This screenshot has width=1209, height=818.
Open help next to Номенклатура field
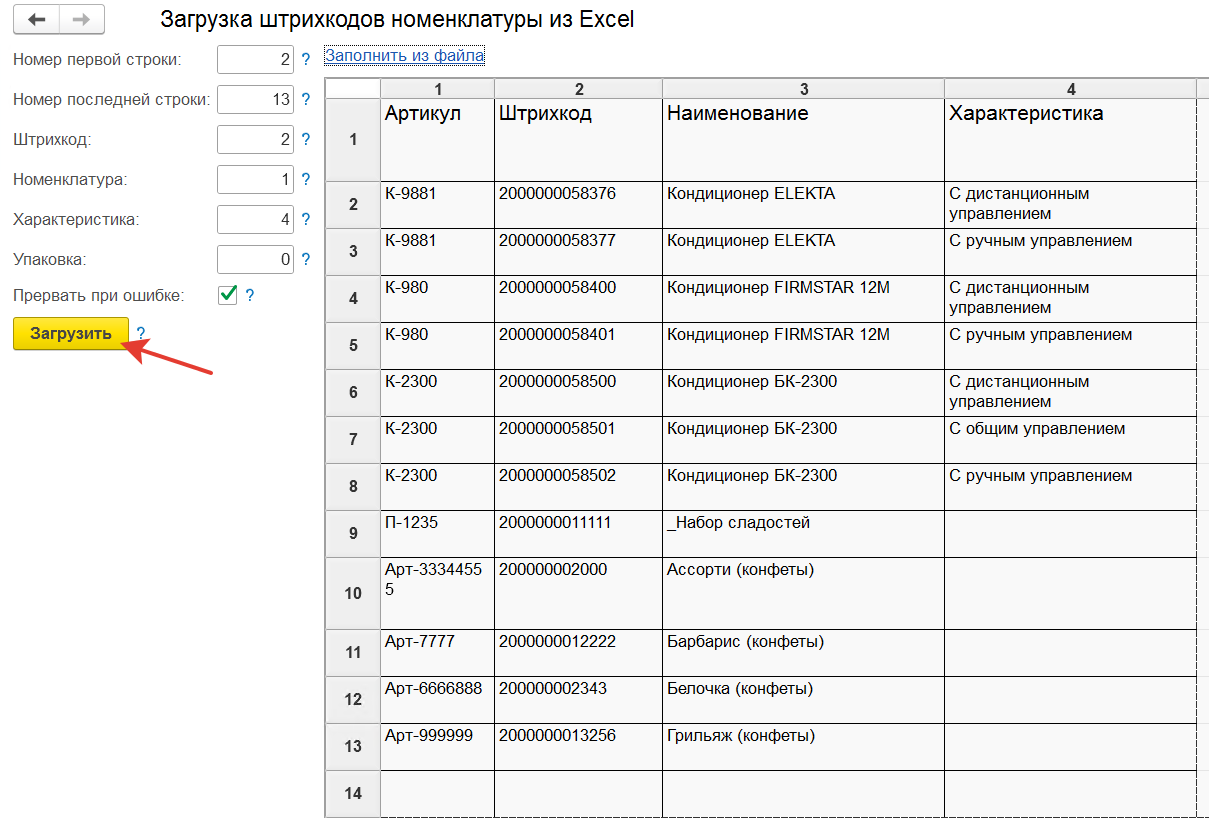[306, 180]
